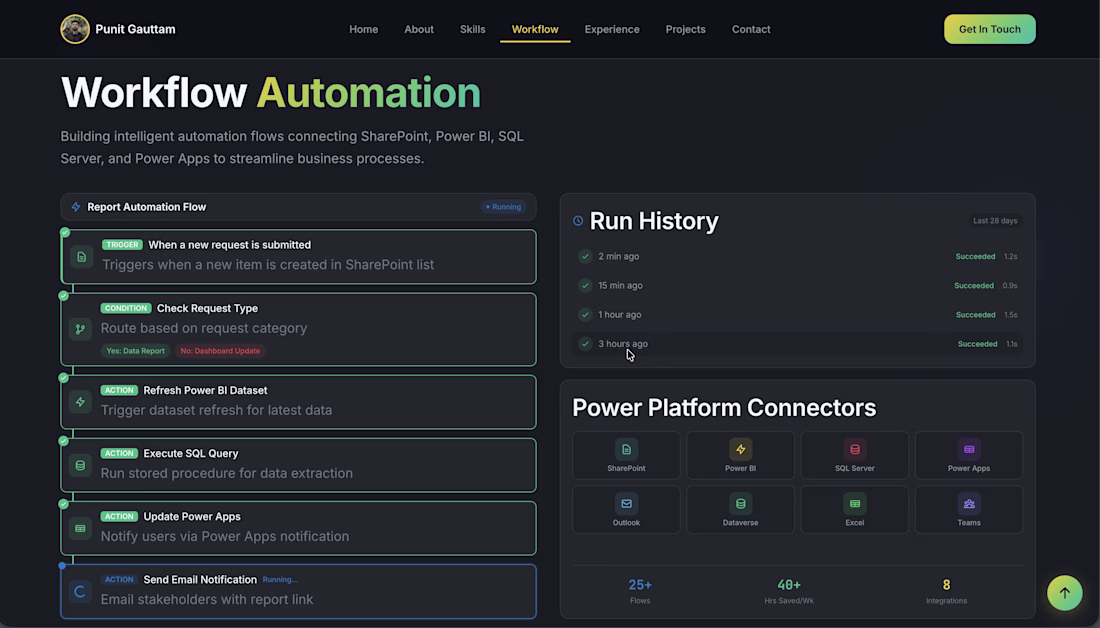Go to the About section
Viewport: 1100px width, 628px height.
419,29
